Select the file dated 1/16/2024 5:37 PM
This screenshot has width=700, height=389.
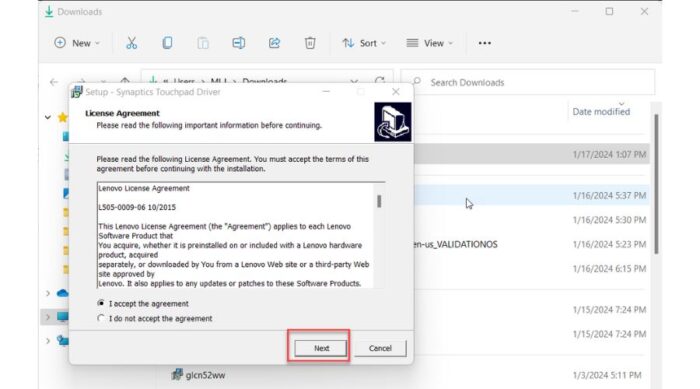pos(531,196)
